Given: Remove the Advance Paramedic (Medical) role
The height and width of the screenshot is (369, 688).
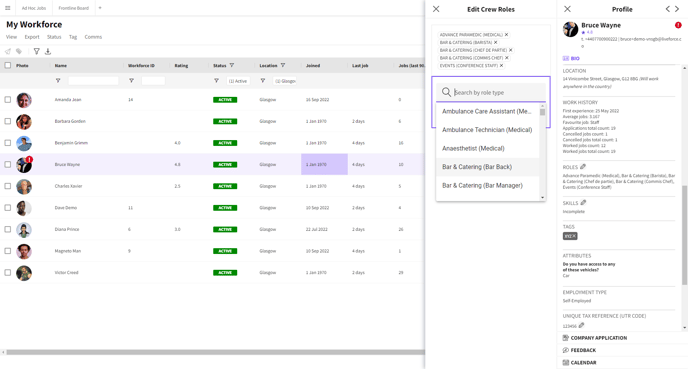Looking at the screenshot, I should click(x=506, y=35).
